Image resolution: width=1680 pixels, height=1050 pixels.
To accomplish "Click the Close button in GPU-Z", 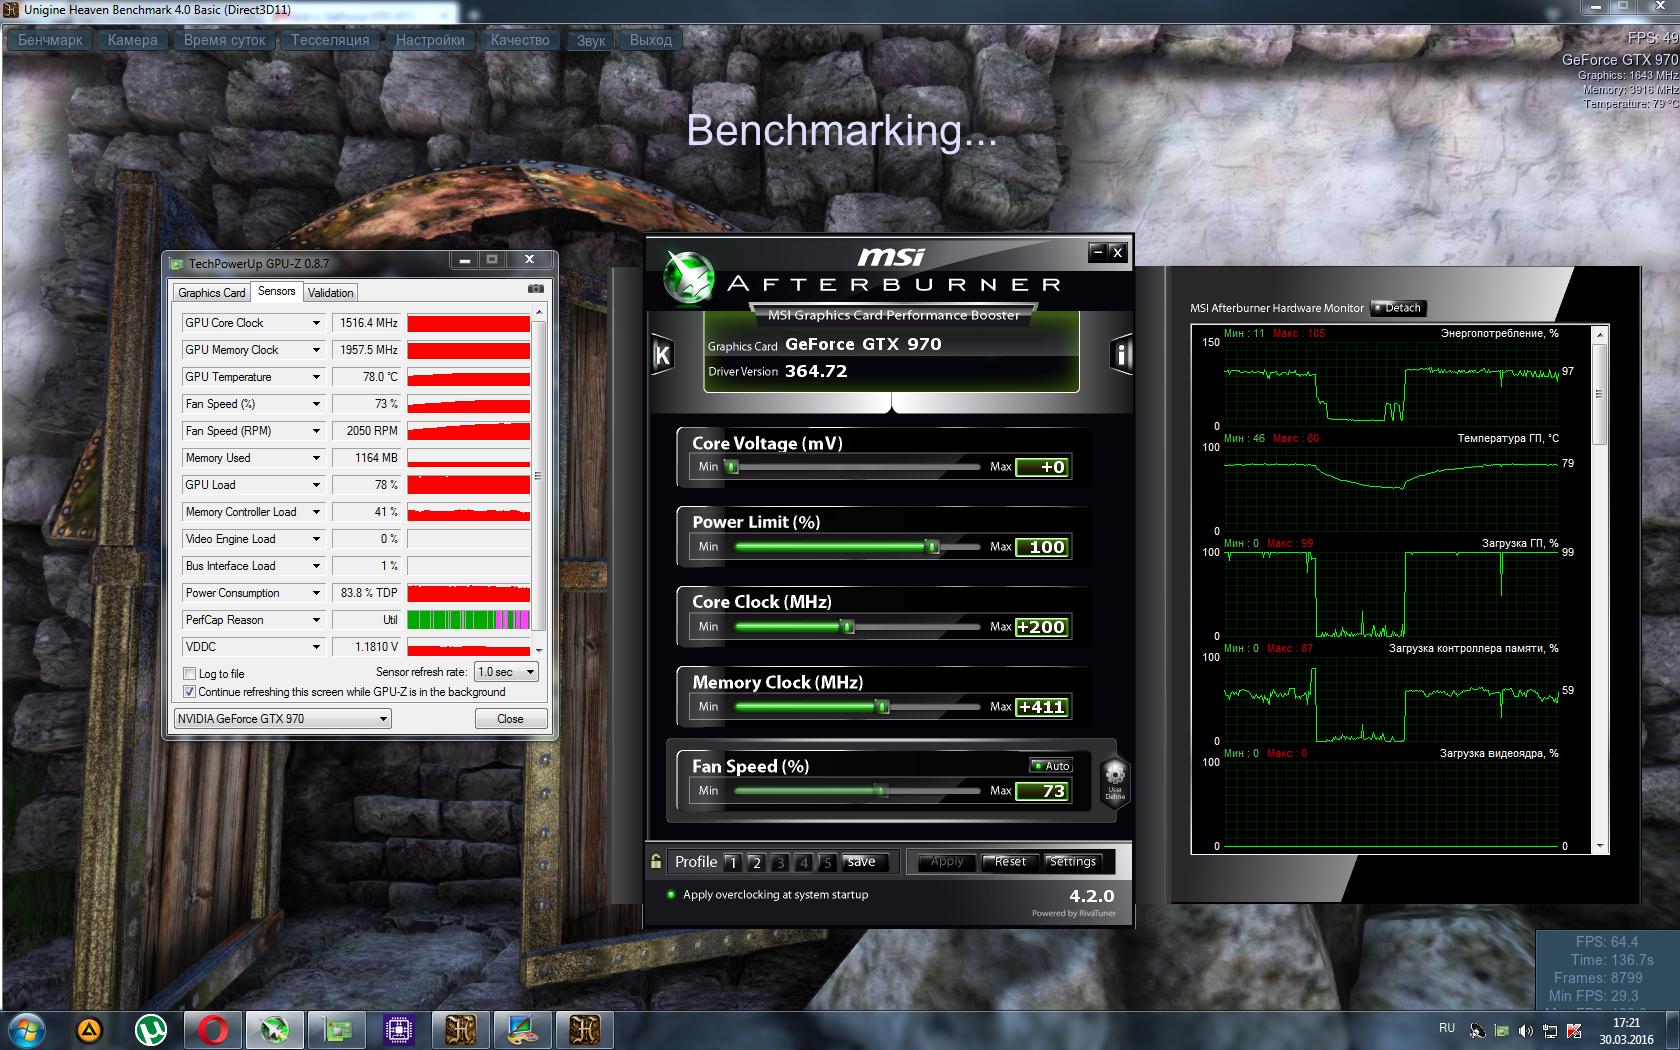I will click(510, 719).
